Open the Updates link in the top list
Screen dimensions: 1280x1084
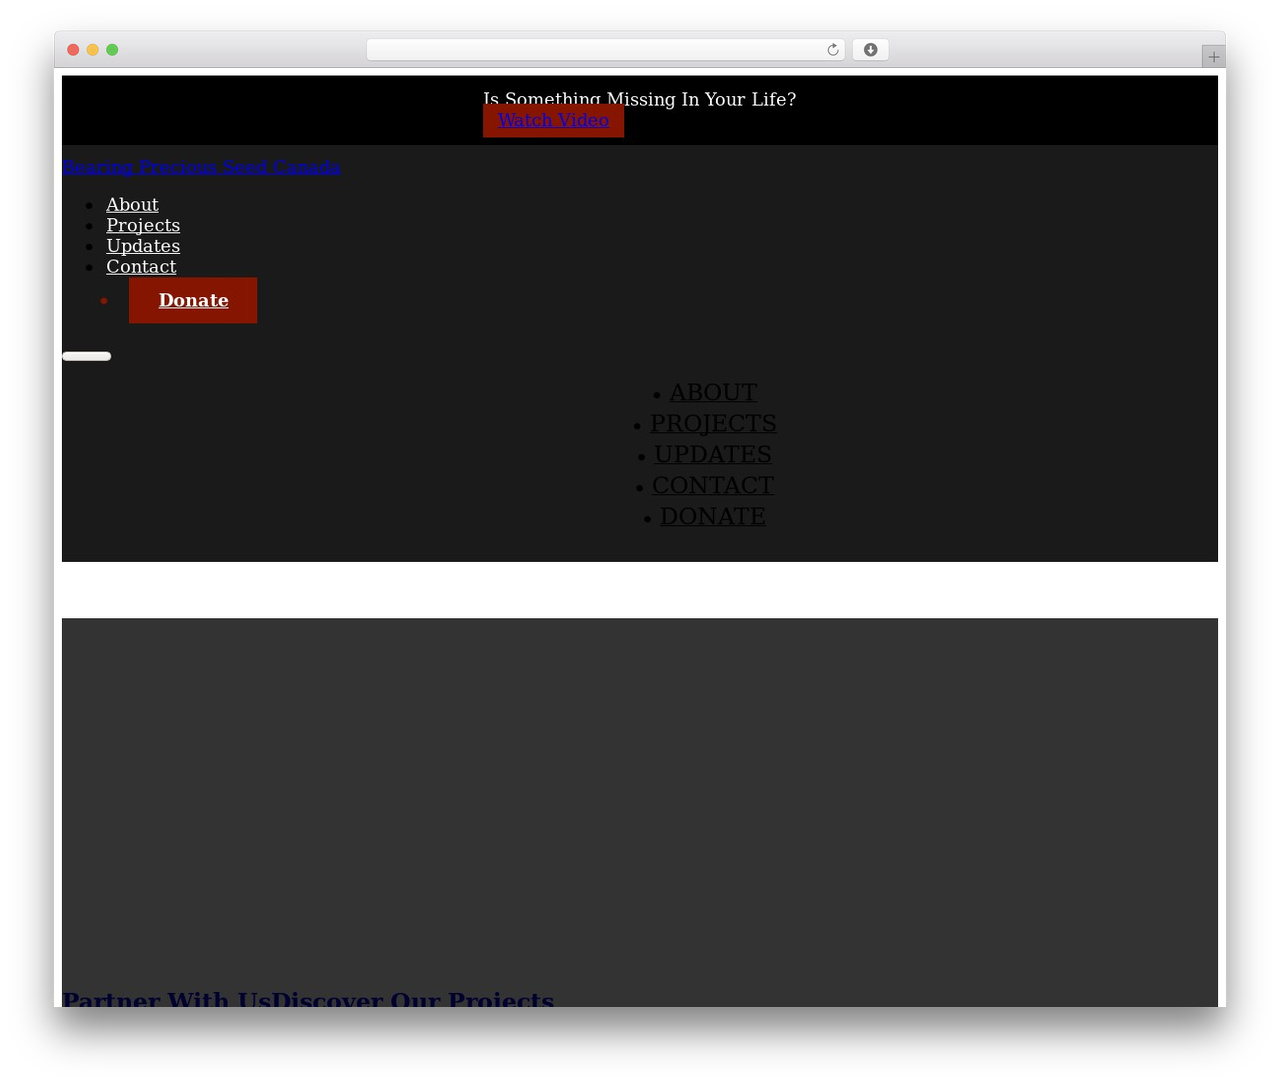(x=143, y=246)
